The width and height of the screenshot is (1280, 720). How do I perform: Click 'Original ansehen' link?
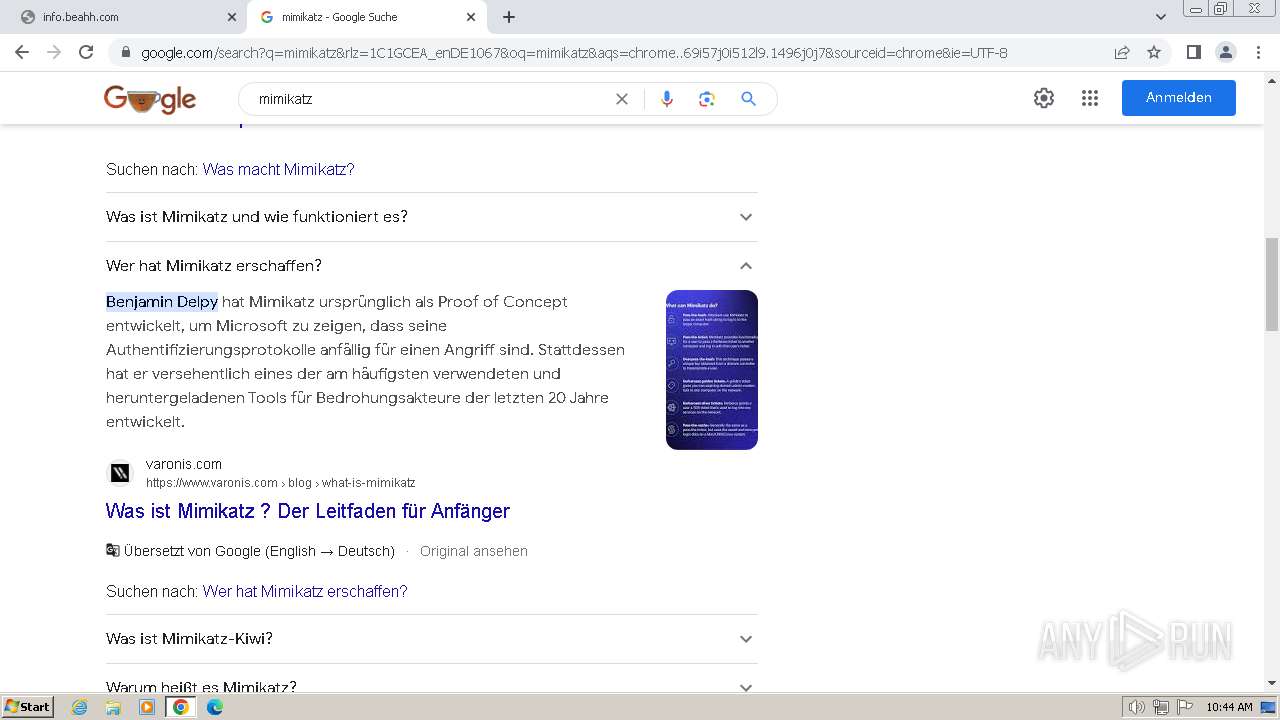(x=474, y=551)
